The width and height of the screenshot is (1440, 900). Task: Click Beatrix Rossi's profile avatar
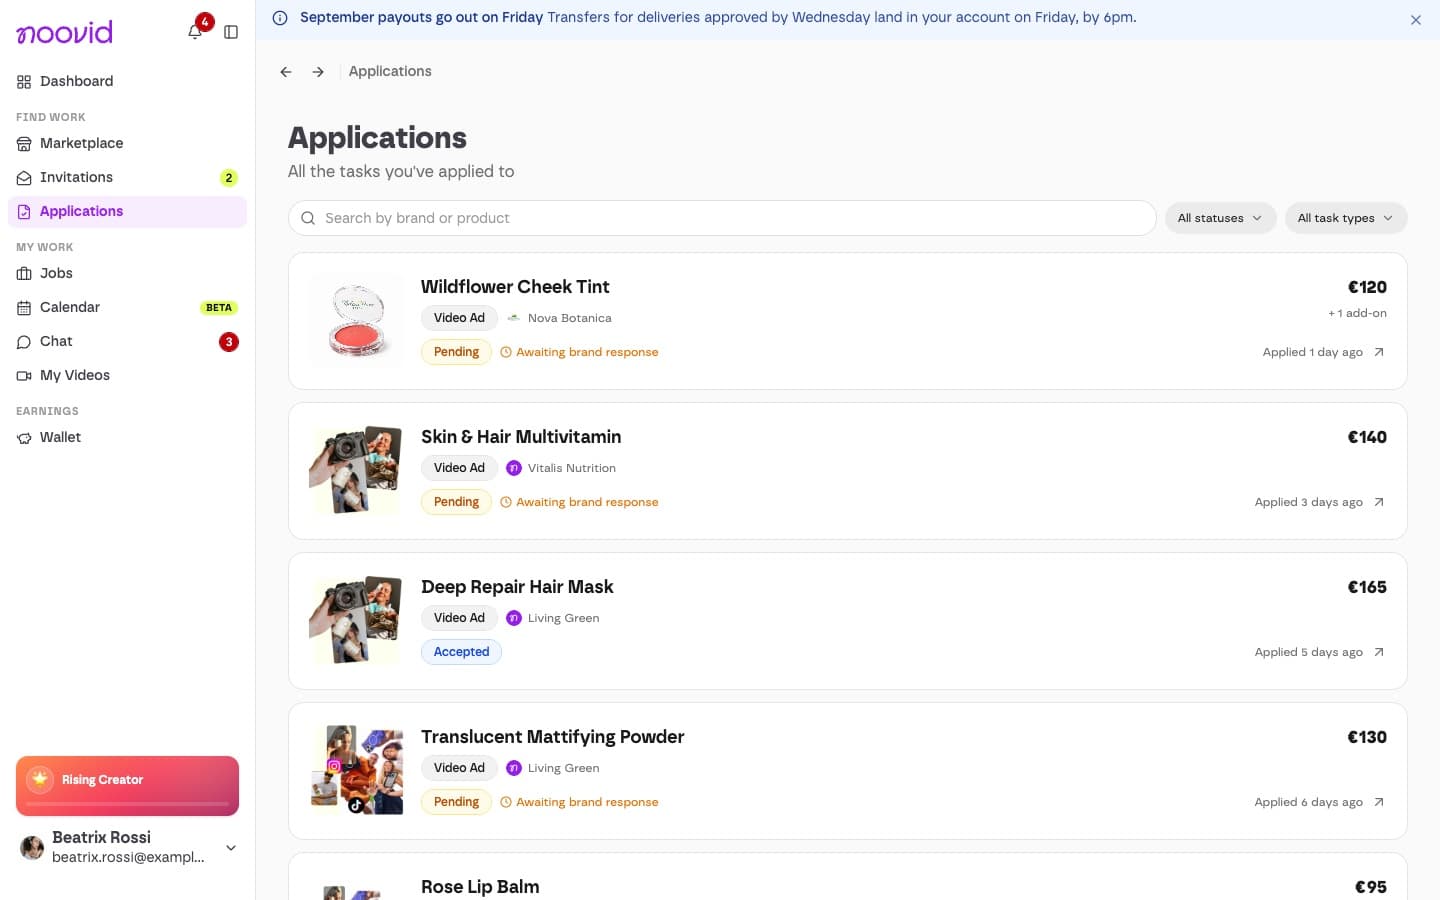[32, 848]
